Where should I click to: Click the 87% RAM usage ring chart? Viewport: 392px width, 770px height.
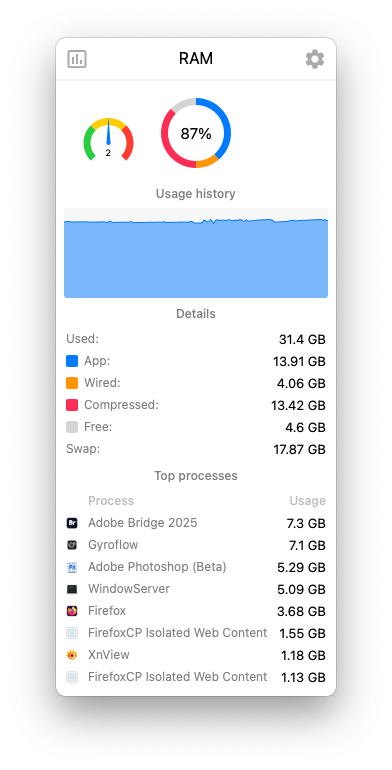tap(196, 133)
